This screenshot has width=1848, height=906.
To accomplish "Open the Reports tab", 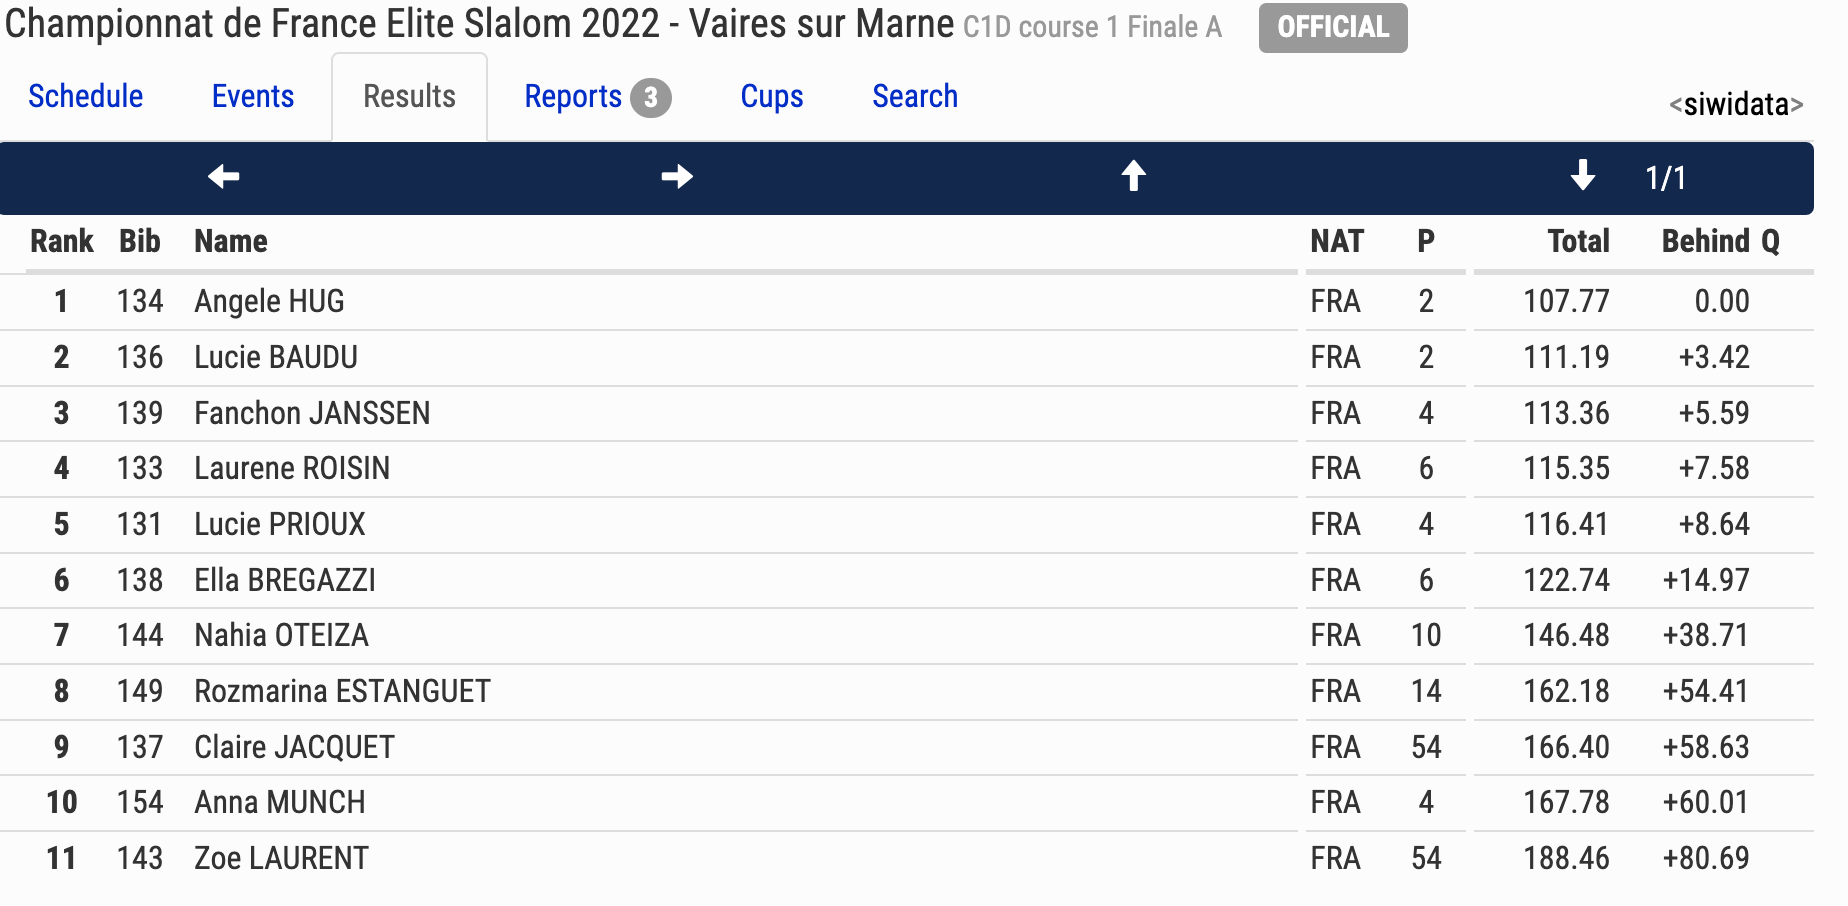I will 573,96.
